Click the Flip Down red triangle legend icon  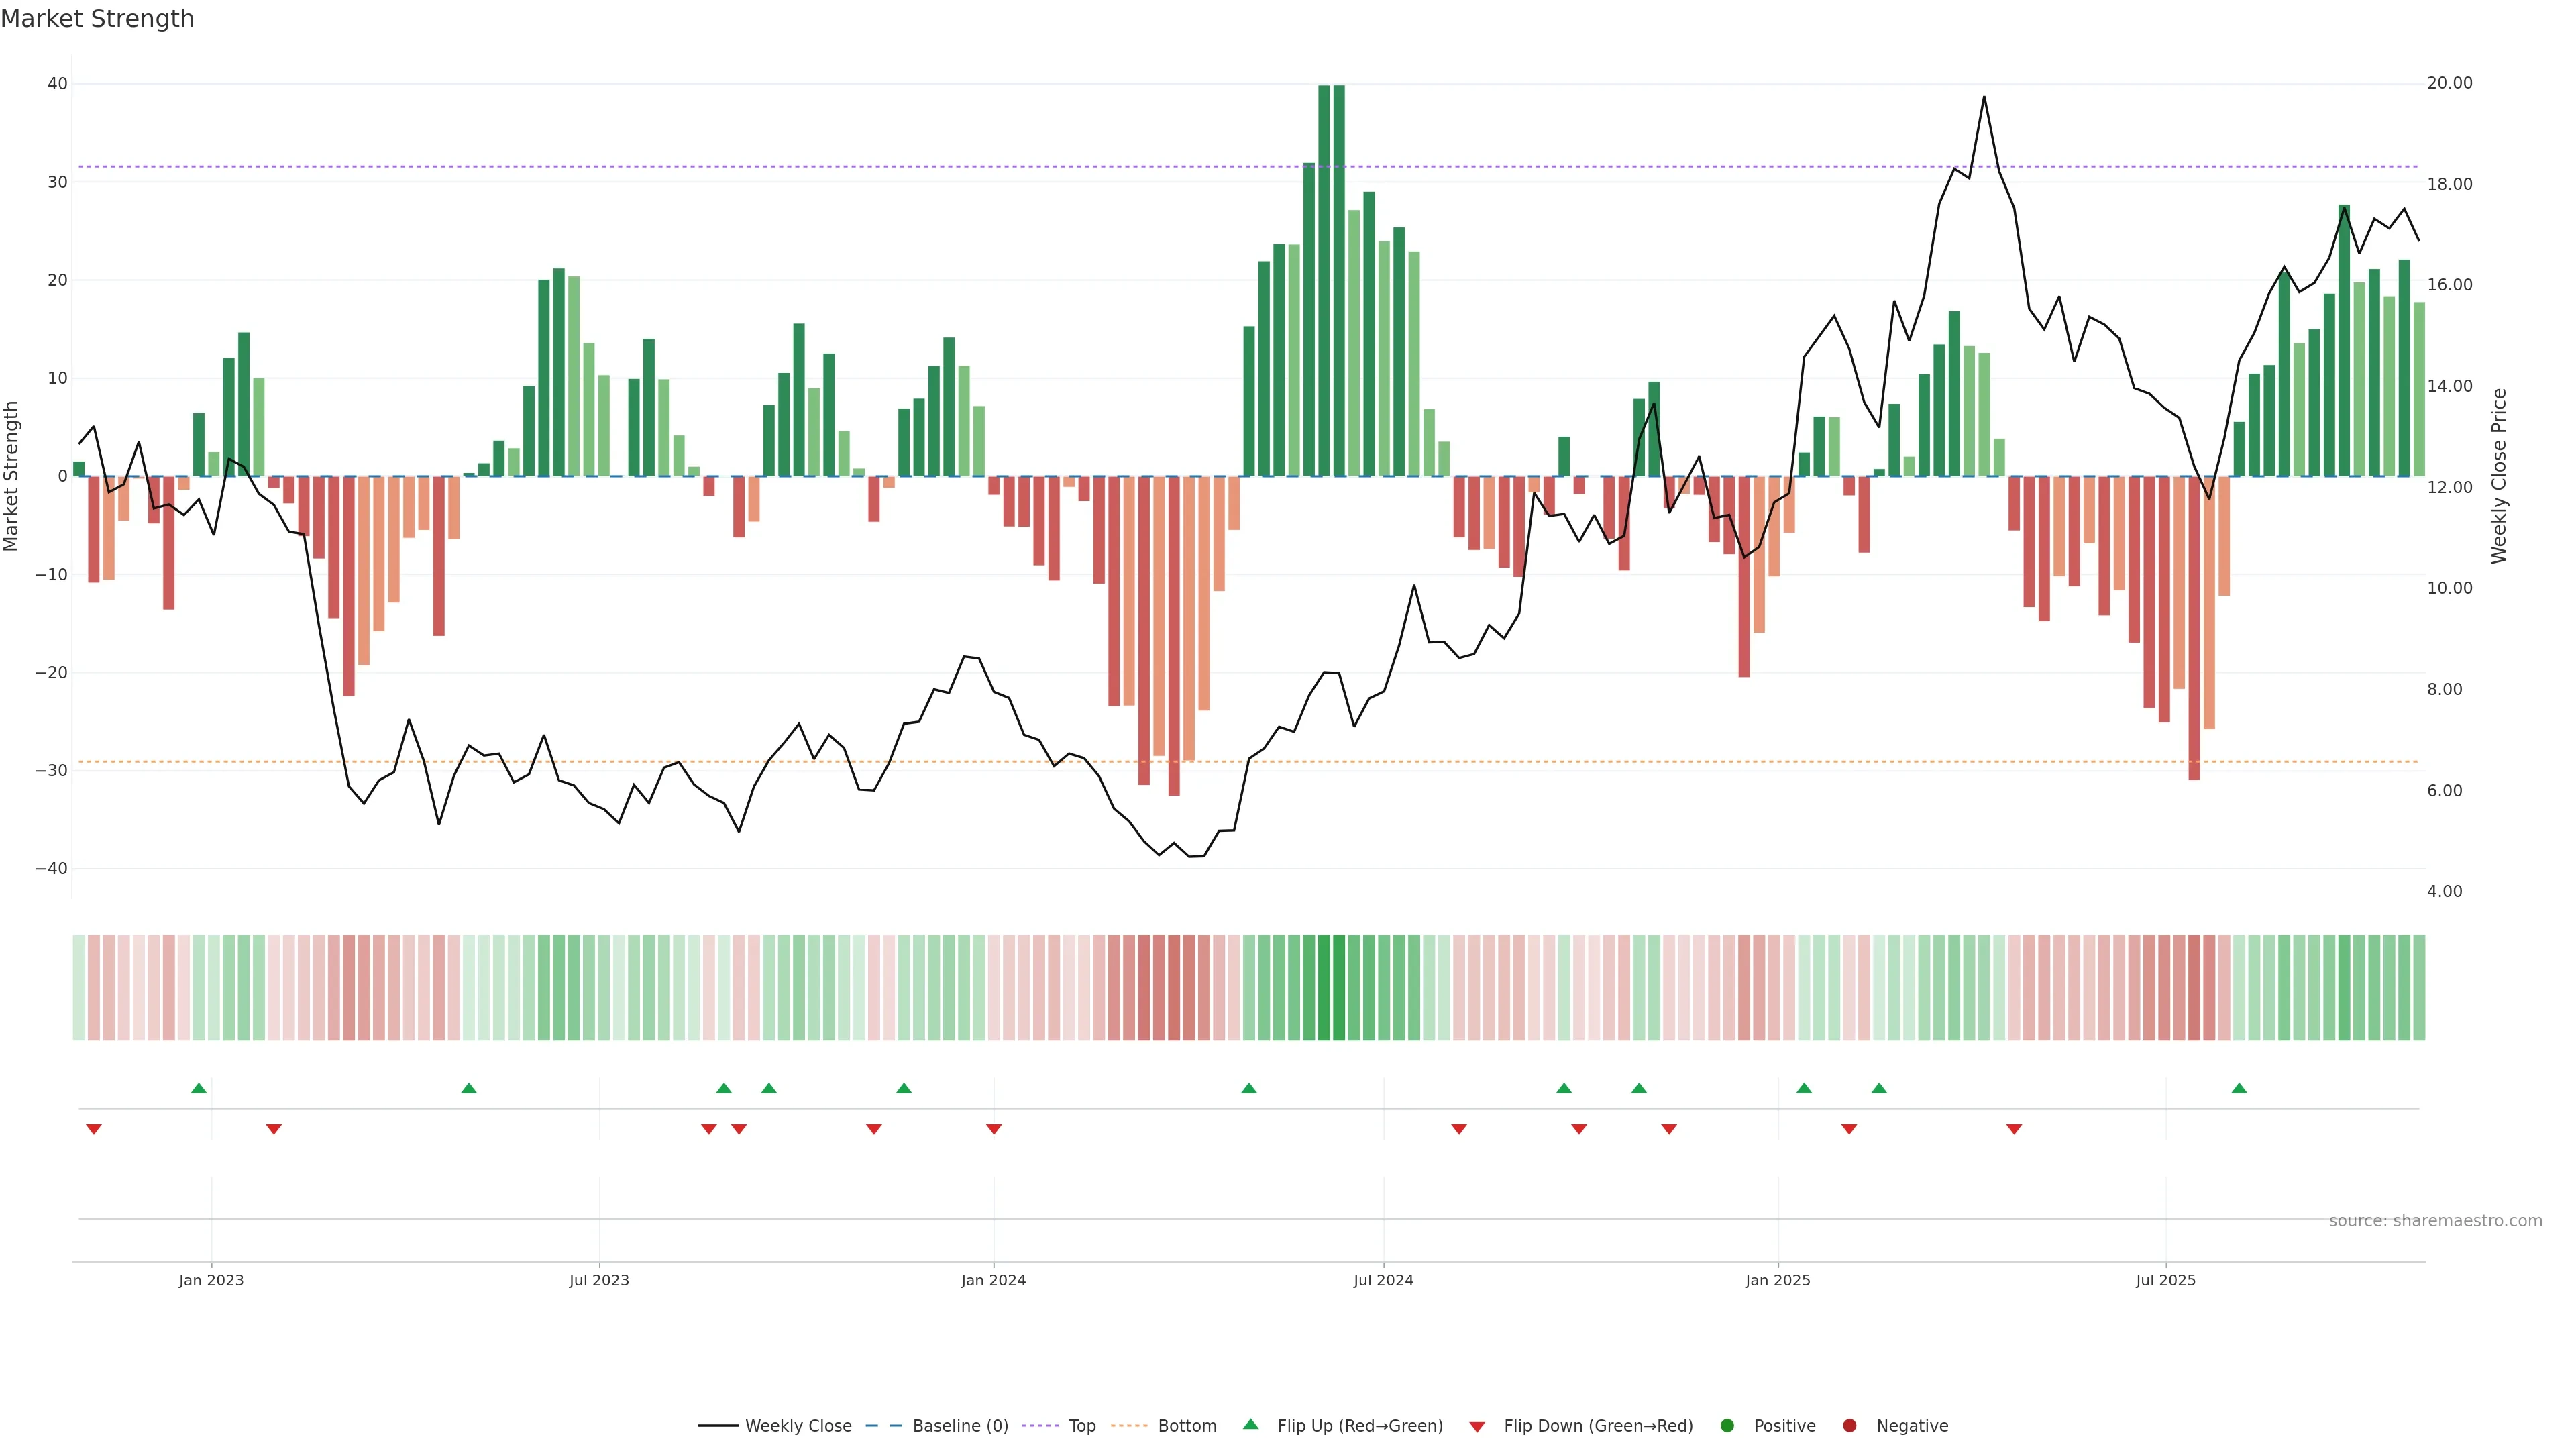(1477, 1427)
